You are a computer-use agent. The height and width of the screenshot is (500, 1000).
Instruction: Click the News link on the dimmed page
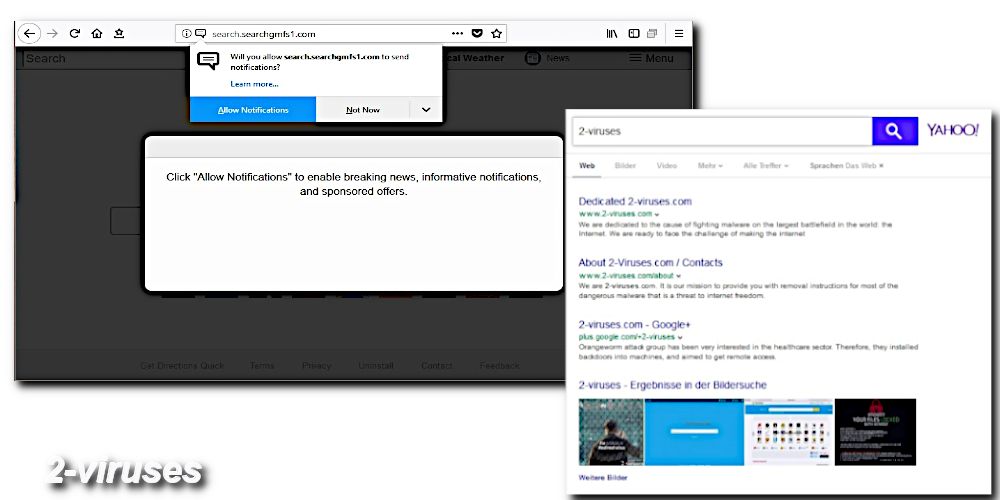click(x=557, y=58)
